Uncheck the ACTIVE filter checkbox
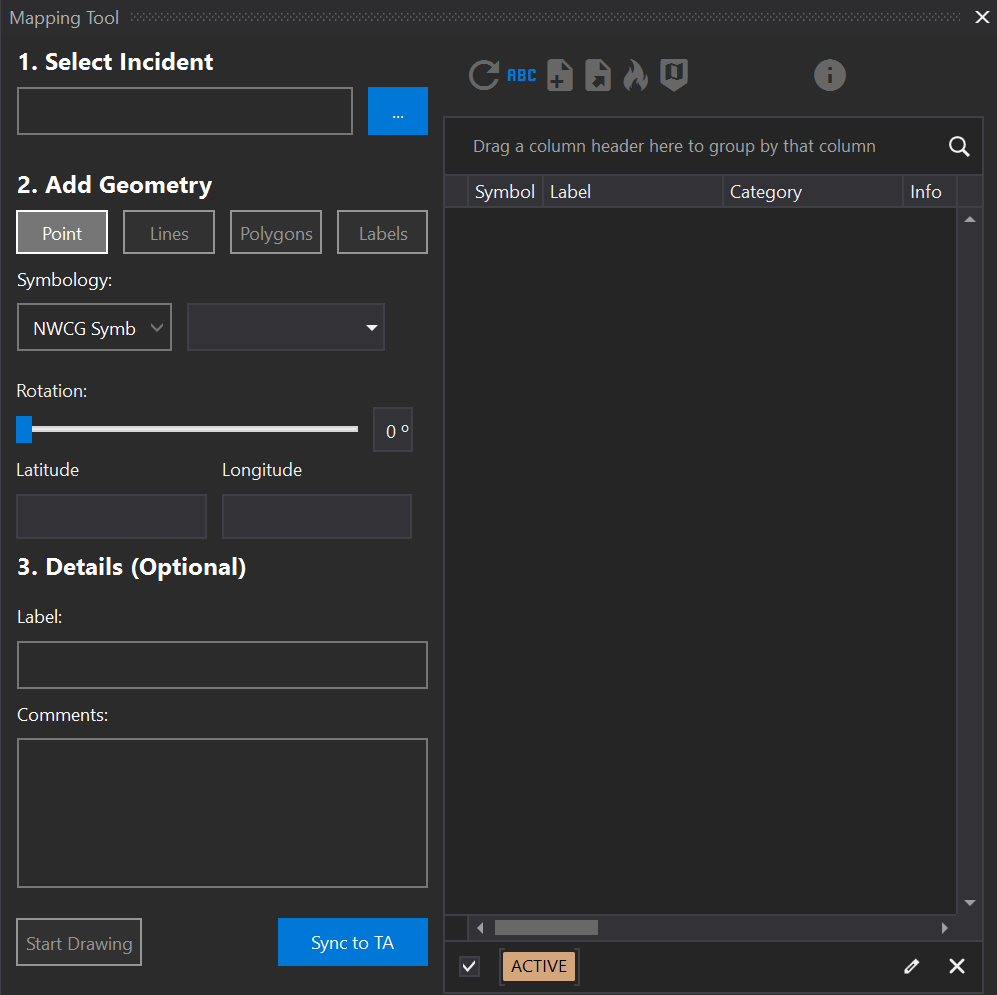The image size is (997, 995). click(470, 966)
